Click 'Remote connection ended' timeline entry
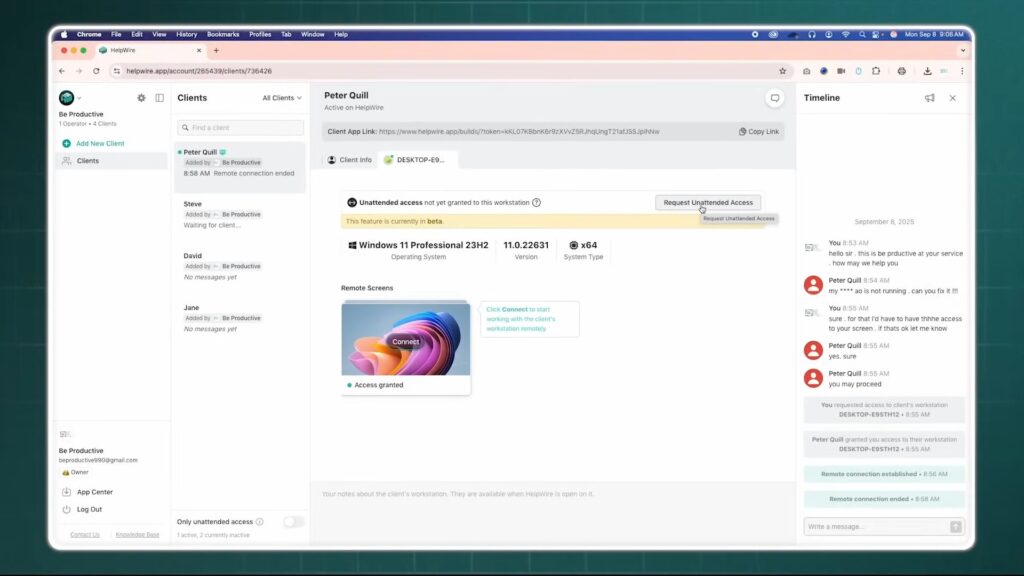The image size is (1024, 576). pos(884,499)
